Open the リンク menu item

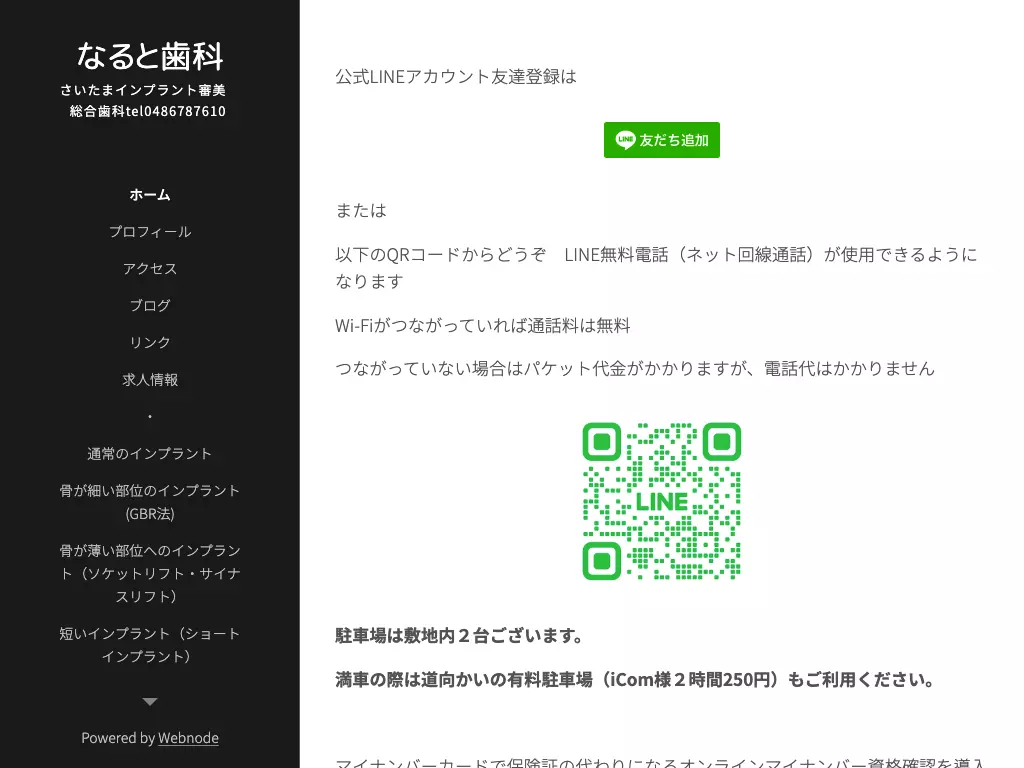(150, 342)
